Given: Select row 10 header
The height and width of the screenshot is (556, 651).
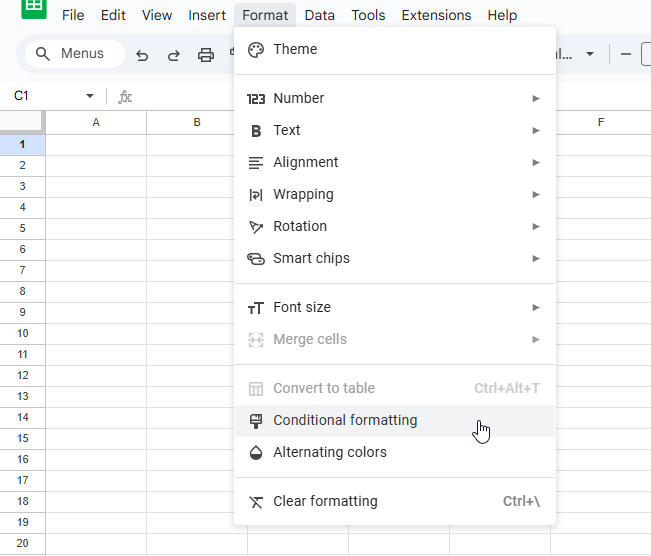Looking at the screenshot, I should point(22,334).
